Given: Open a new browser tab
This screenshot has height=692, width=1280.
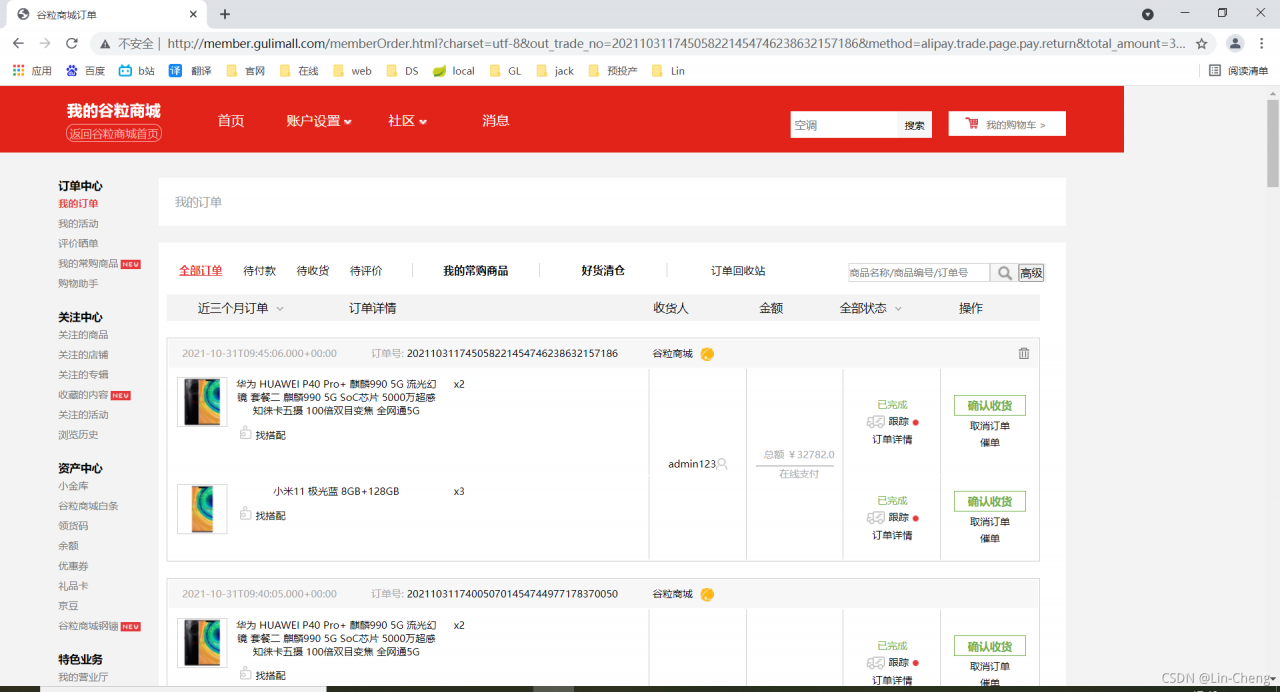Looking at the screenshot, I should [x=225, y=14].
